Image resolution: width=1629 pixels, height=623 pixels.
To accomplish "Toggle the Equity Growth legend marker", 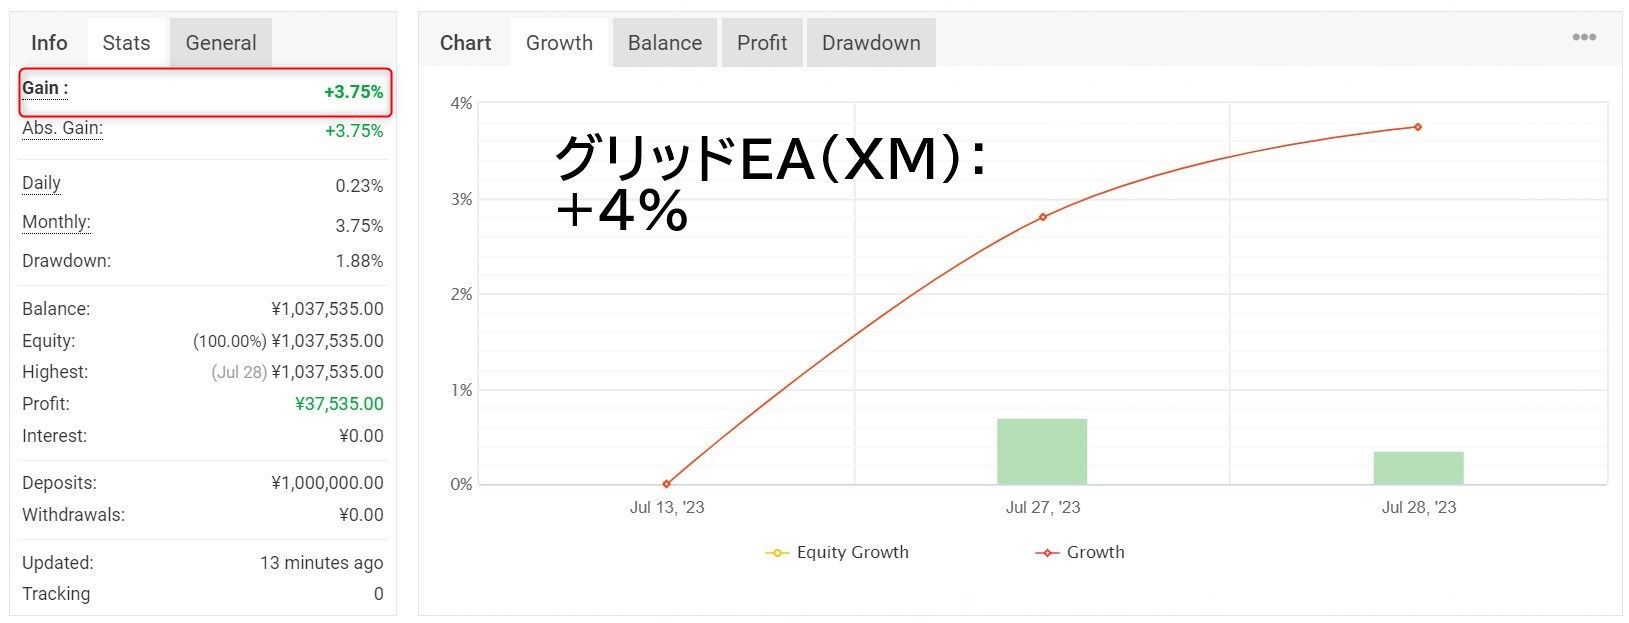I will click(x=777, y=553).
